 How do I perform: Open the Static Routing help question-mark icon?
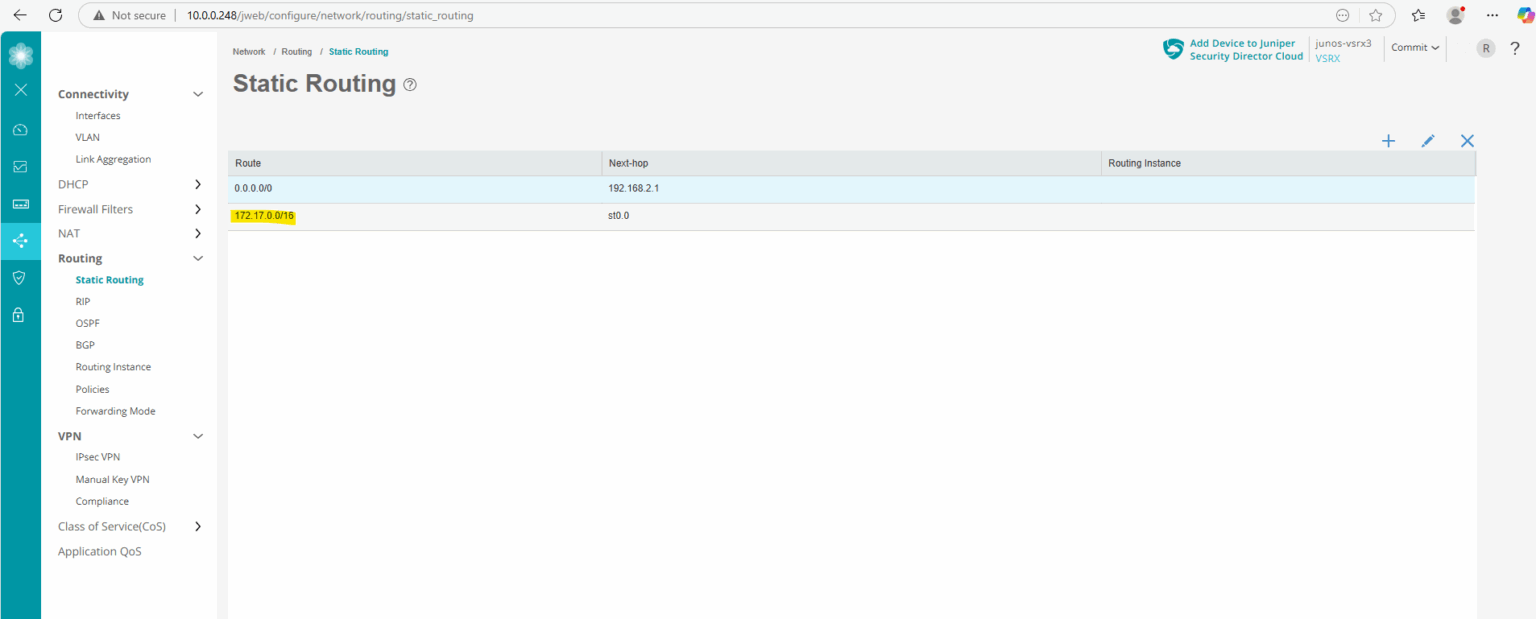[409, 85]
